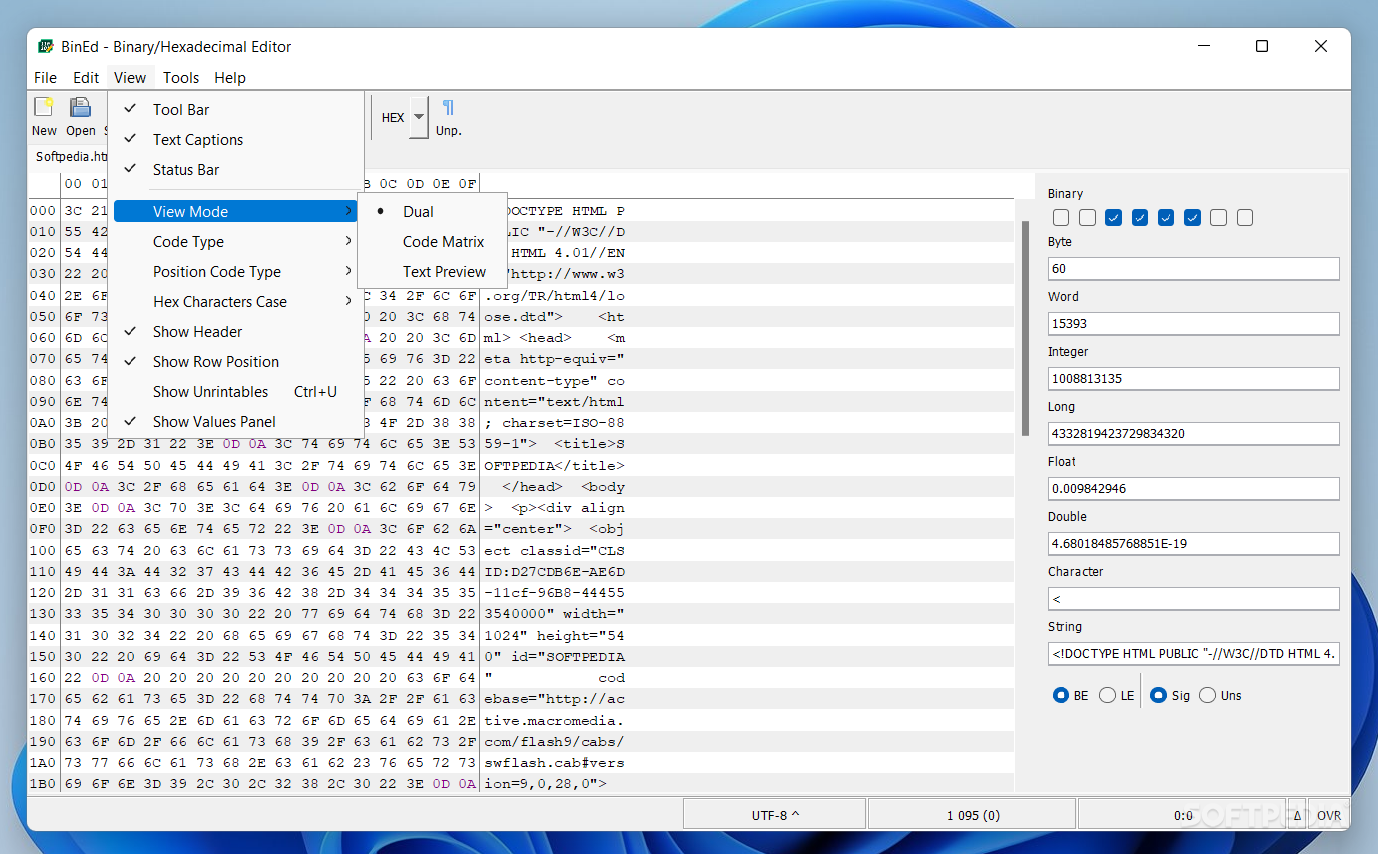This screenshot has height=854, width=1378.
Task: Expand the View Mode submenu
Action: coord(236,212)
